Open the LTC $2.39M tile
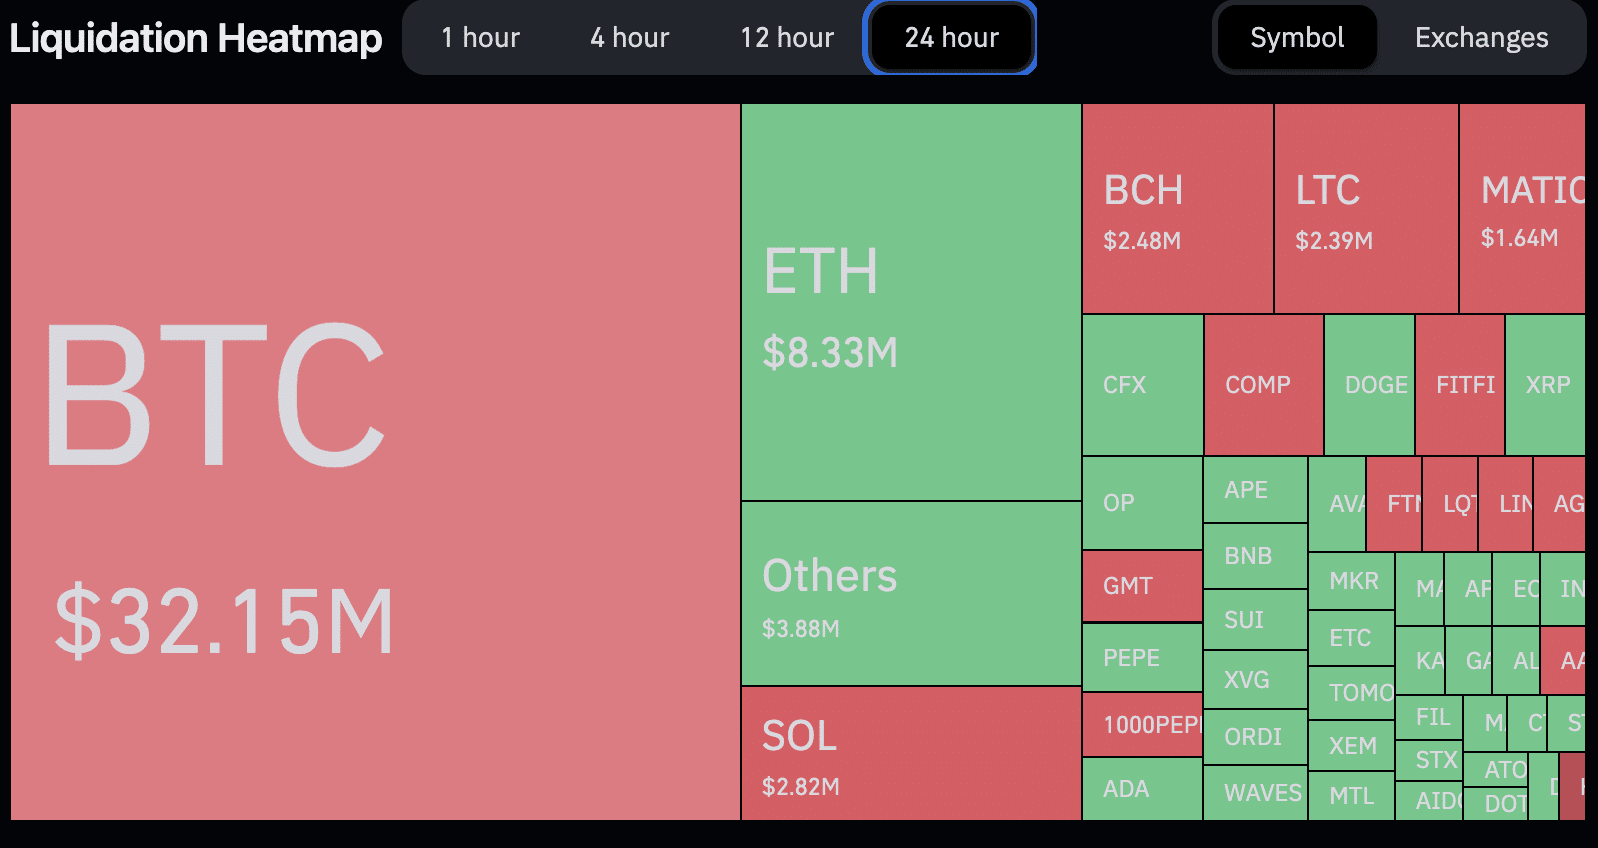 (1366, 209)
